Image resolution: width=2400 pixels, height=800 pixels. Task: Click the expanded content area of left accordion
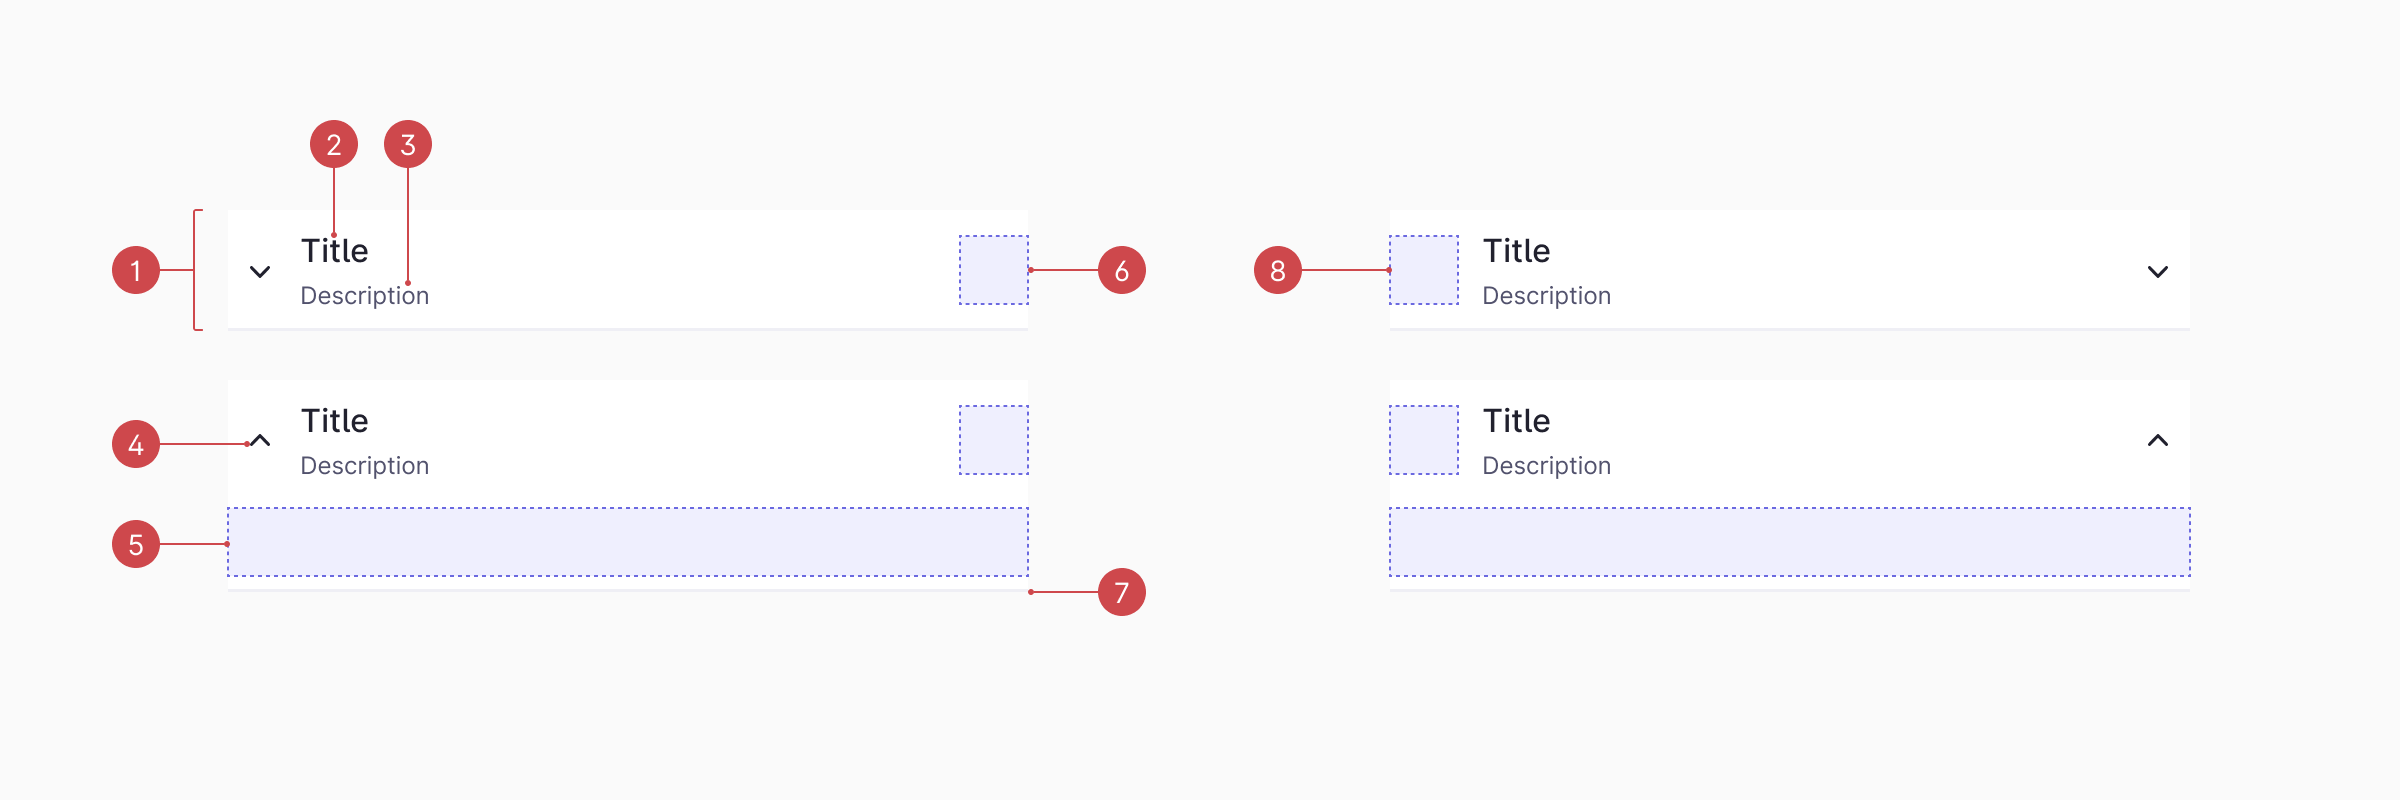(628, 542)
